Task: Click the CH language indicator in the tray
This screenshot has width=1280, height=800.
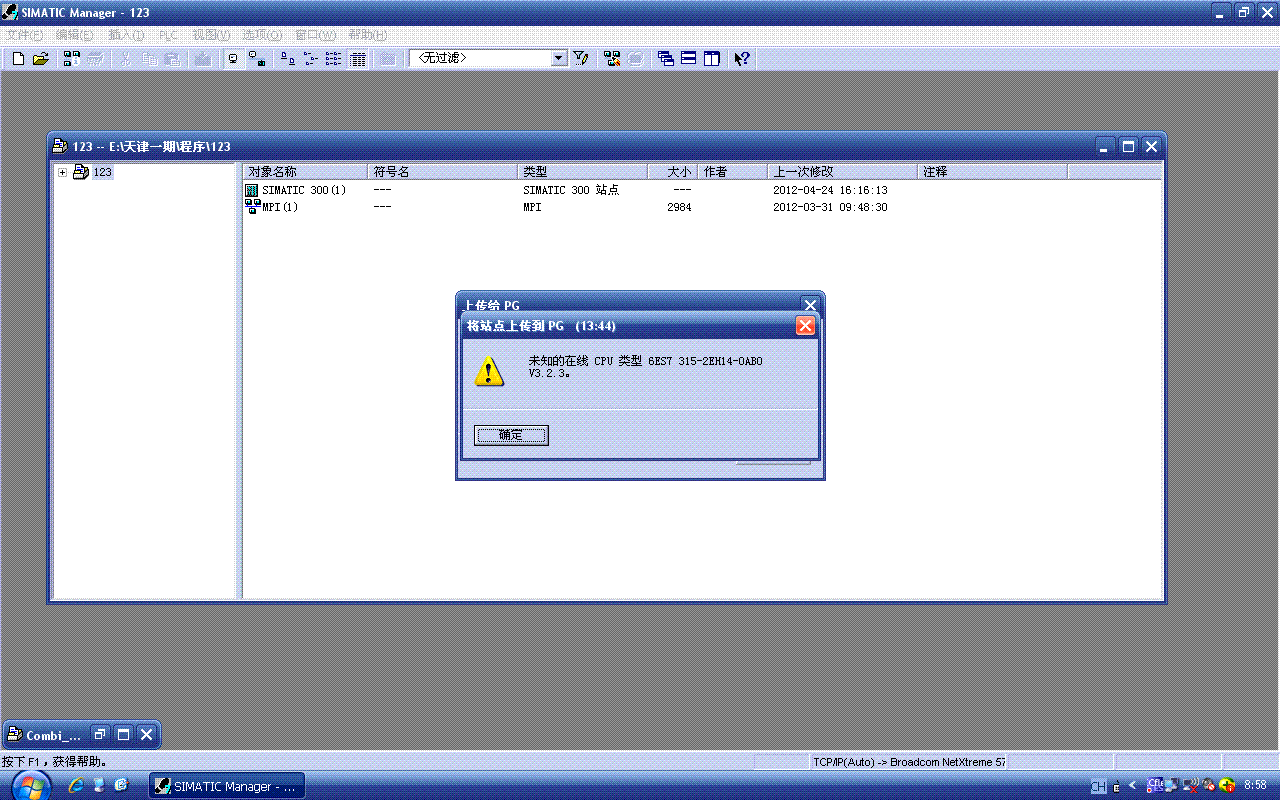Action: (1098, 787)
